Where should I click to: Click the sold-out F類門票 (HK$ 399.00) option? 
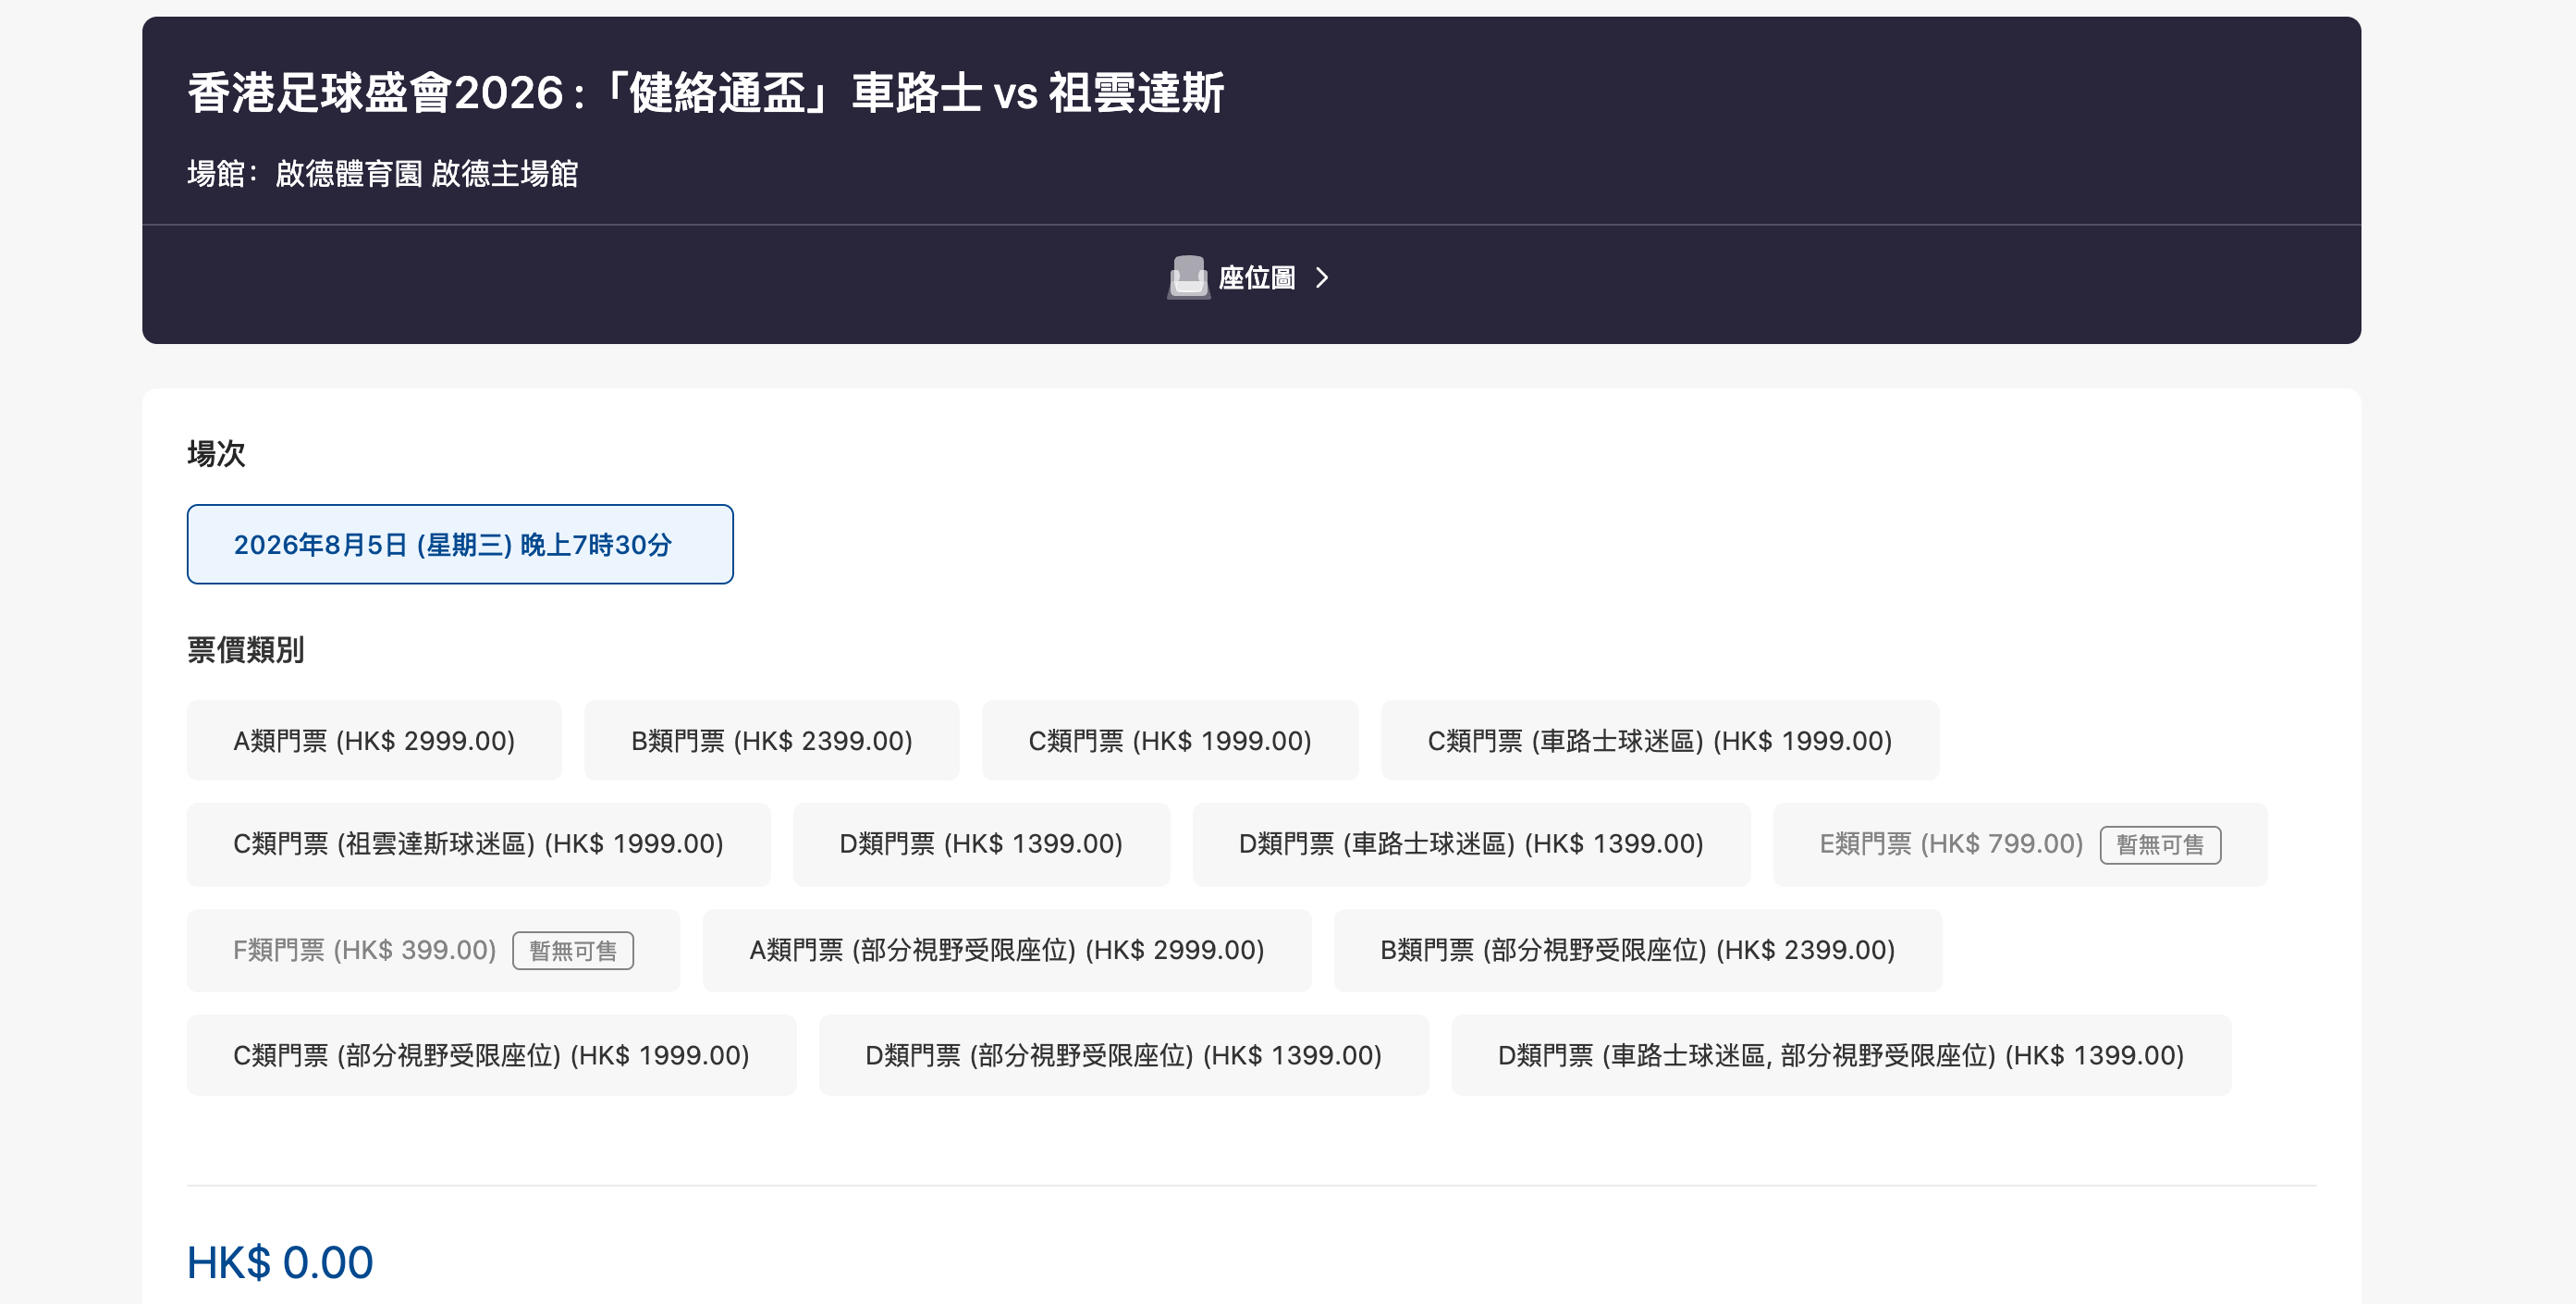pyautogui.click(x=433, y=950)
